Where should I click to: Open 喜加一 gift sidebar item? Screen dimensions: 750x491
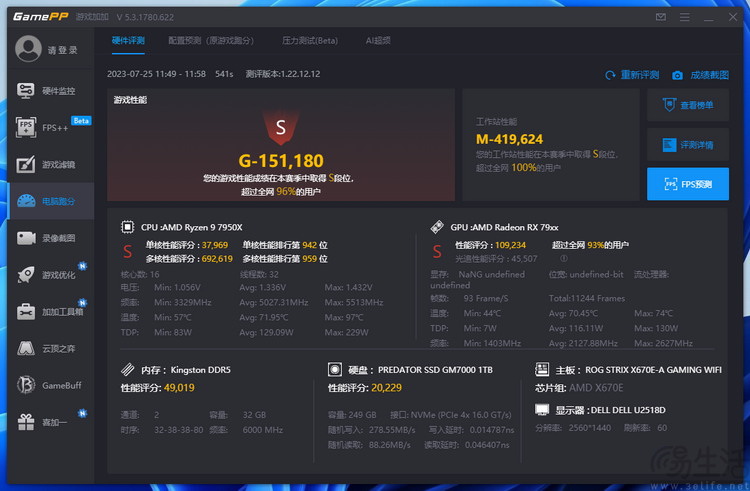50,422
